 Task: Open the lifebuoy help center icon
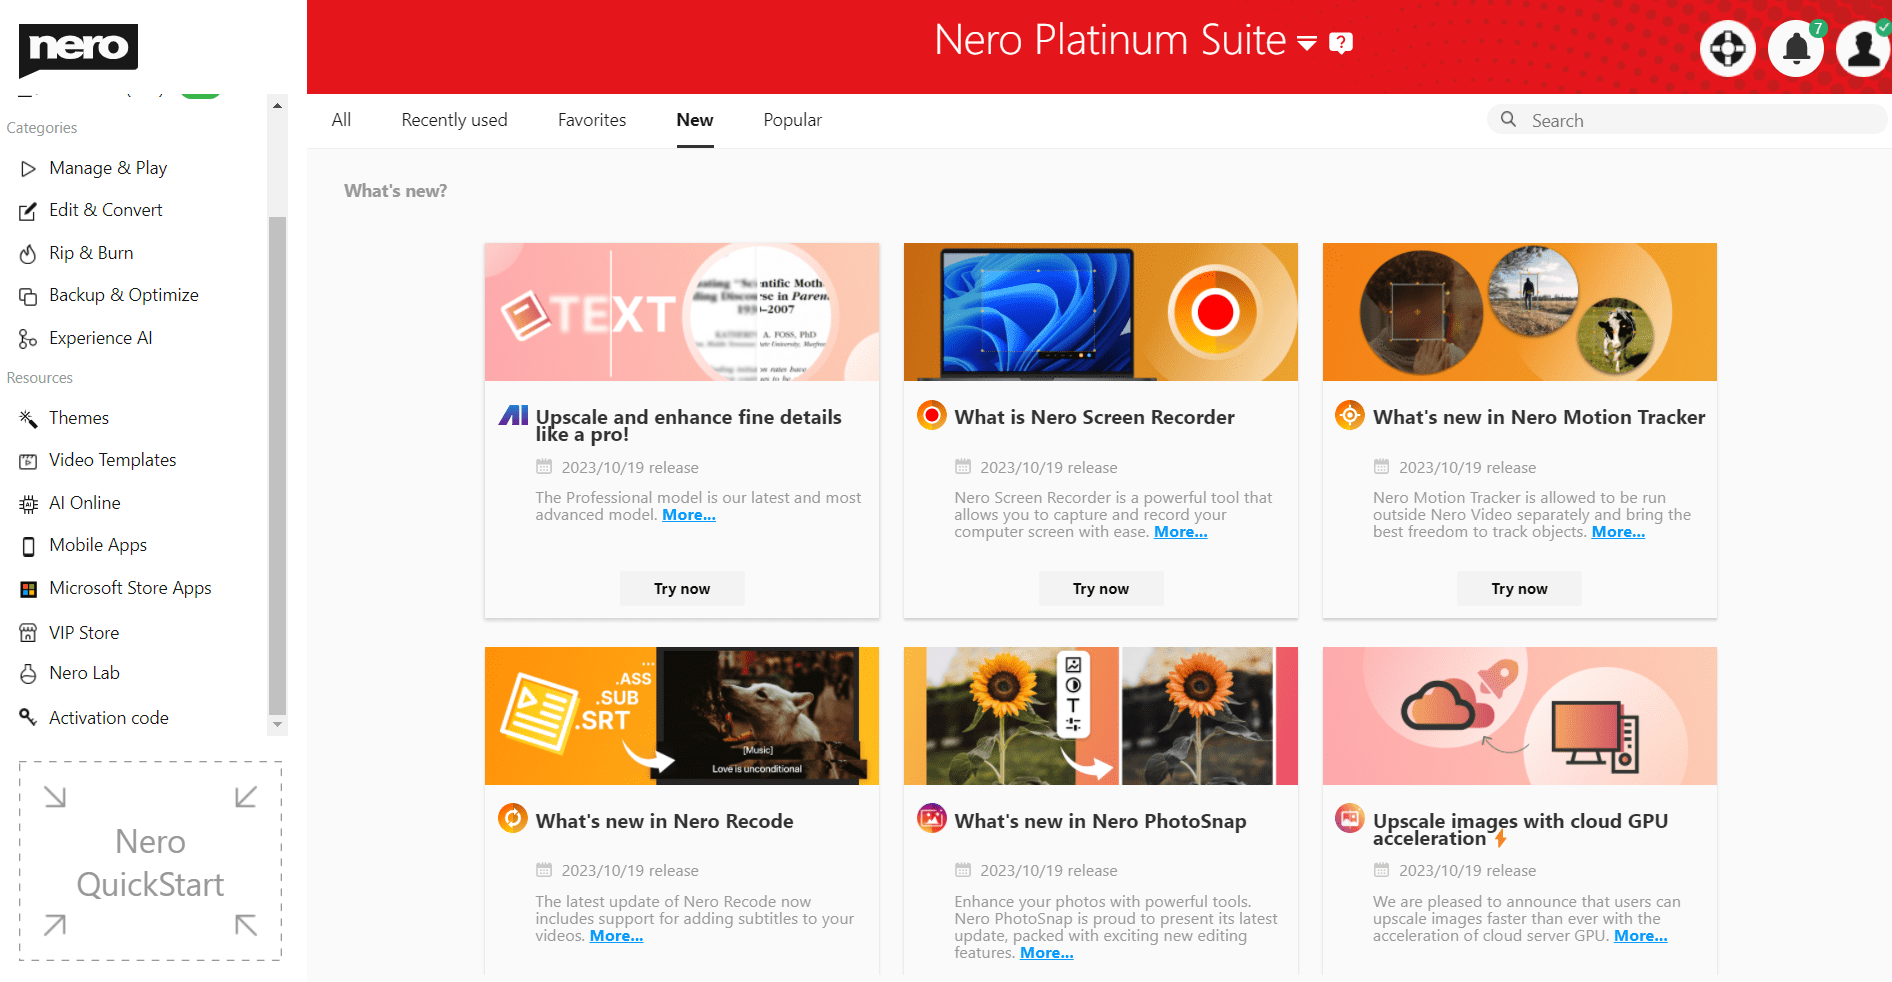click(1728, 48)
